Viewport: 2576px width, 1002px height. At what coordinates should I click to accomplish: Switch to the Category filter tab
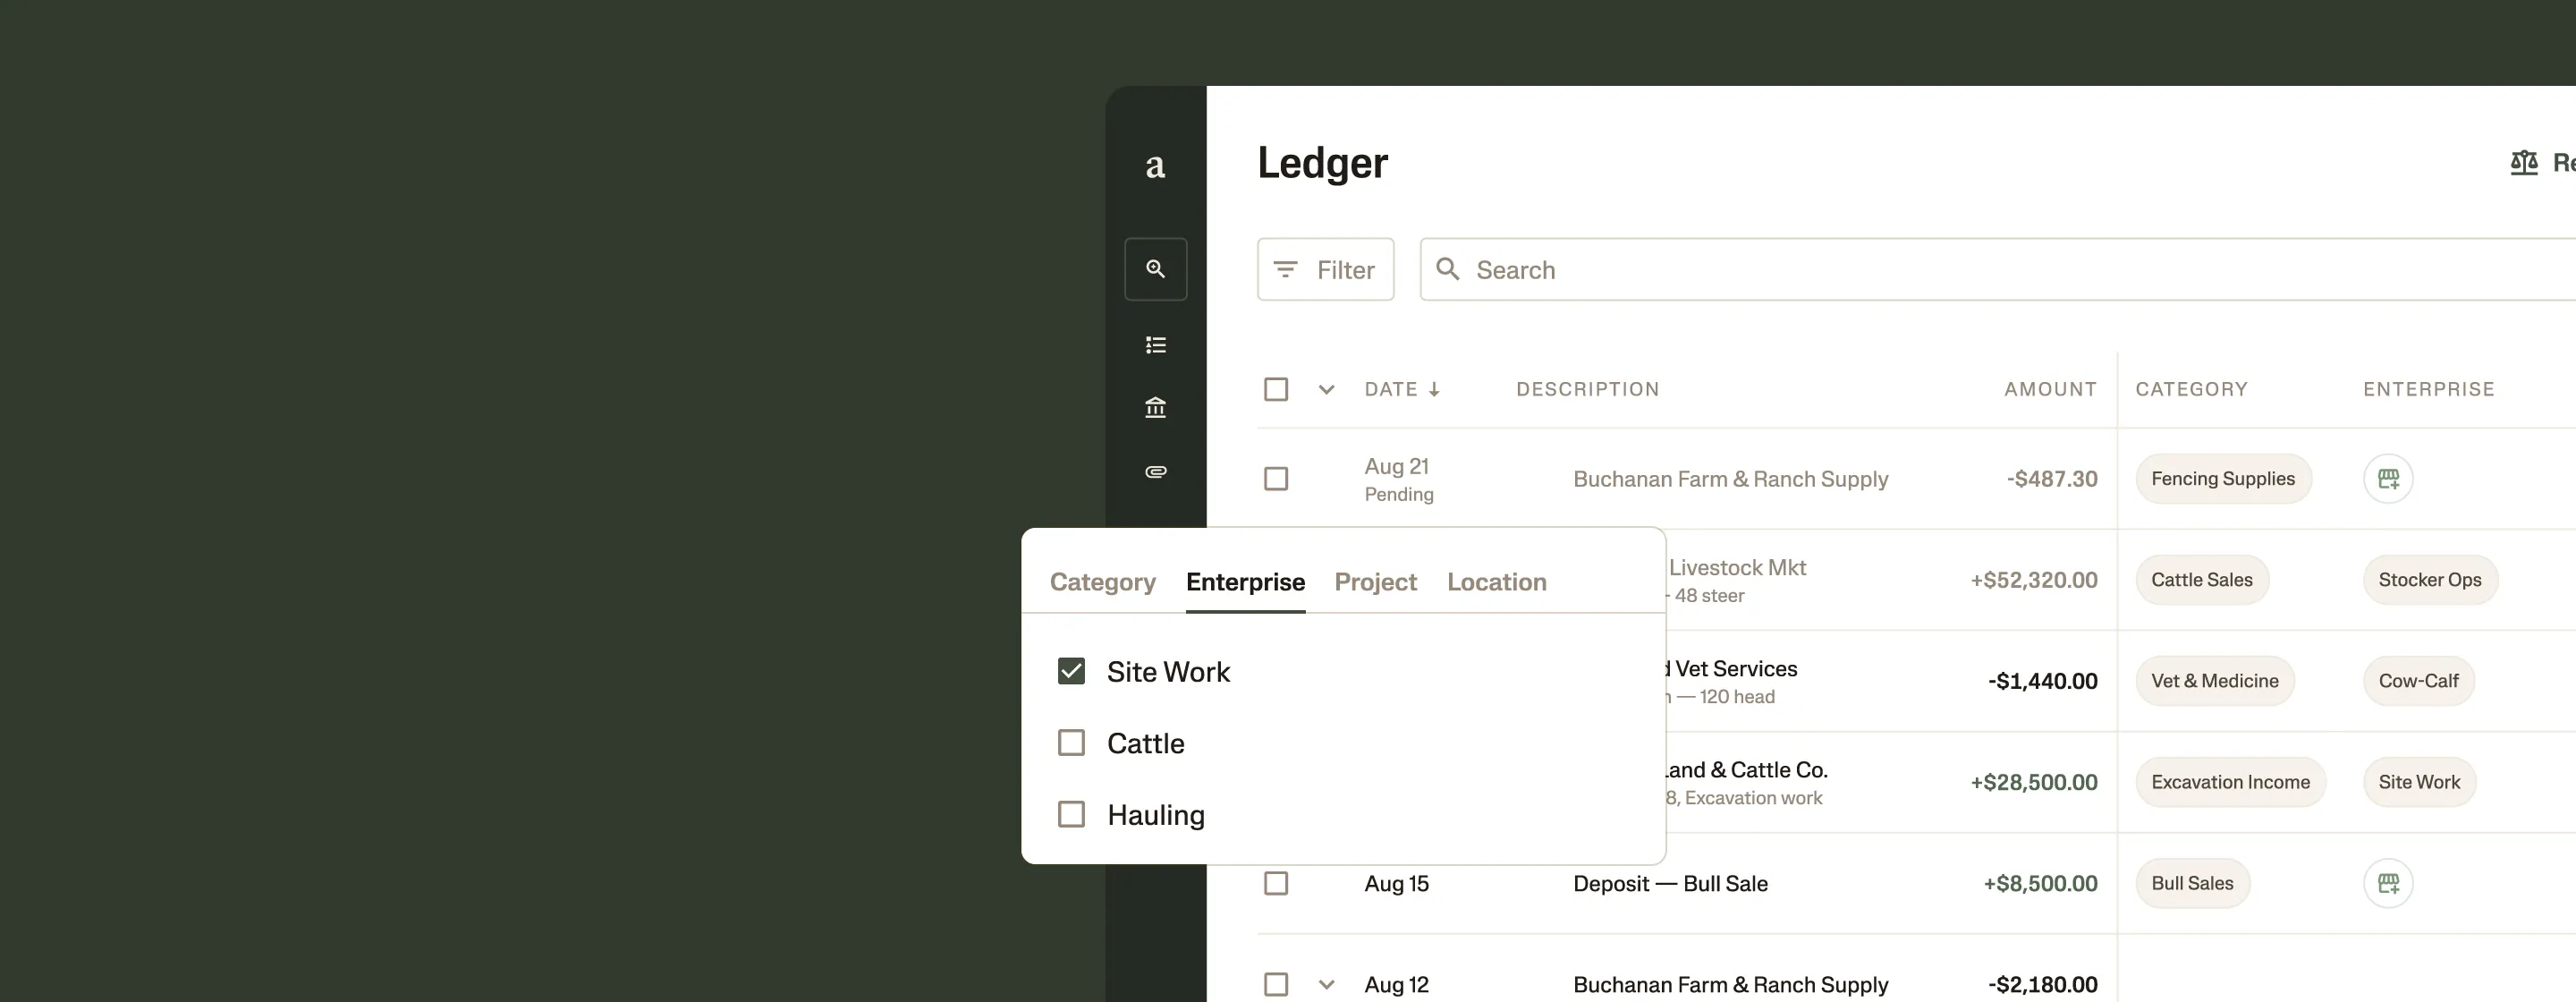point(1102,582)
